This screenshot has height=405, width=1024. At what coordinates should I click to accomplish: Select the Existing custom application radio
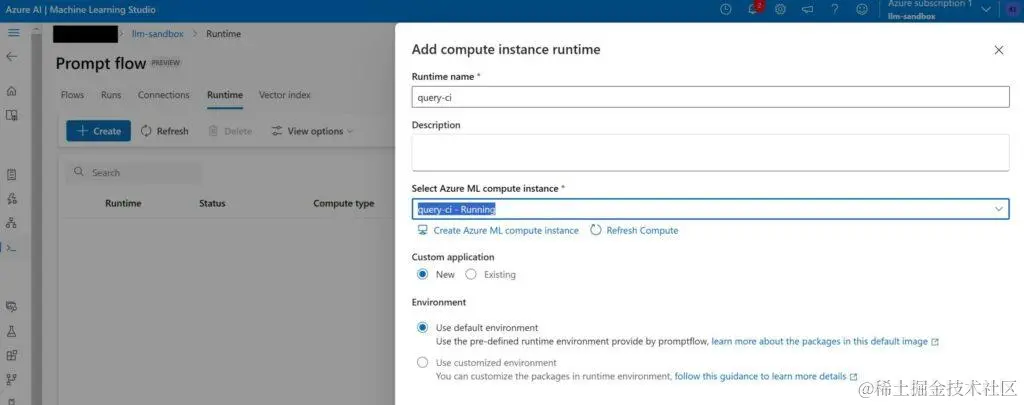coord(471,274)
